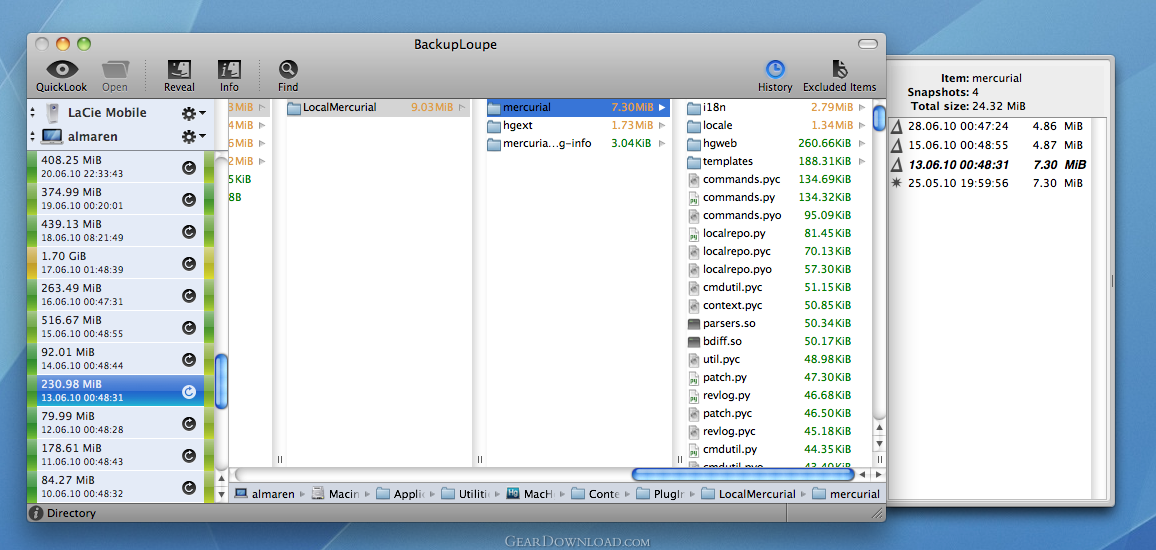Screen dimensions: 1156x550
Task: Click the snapshot list vertical scrollbar thumb
Action: point(221,382)
